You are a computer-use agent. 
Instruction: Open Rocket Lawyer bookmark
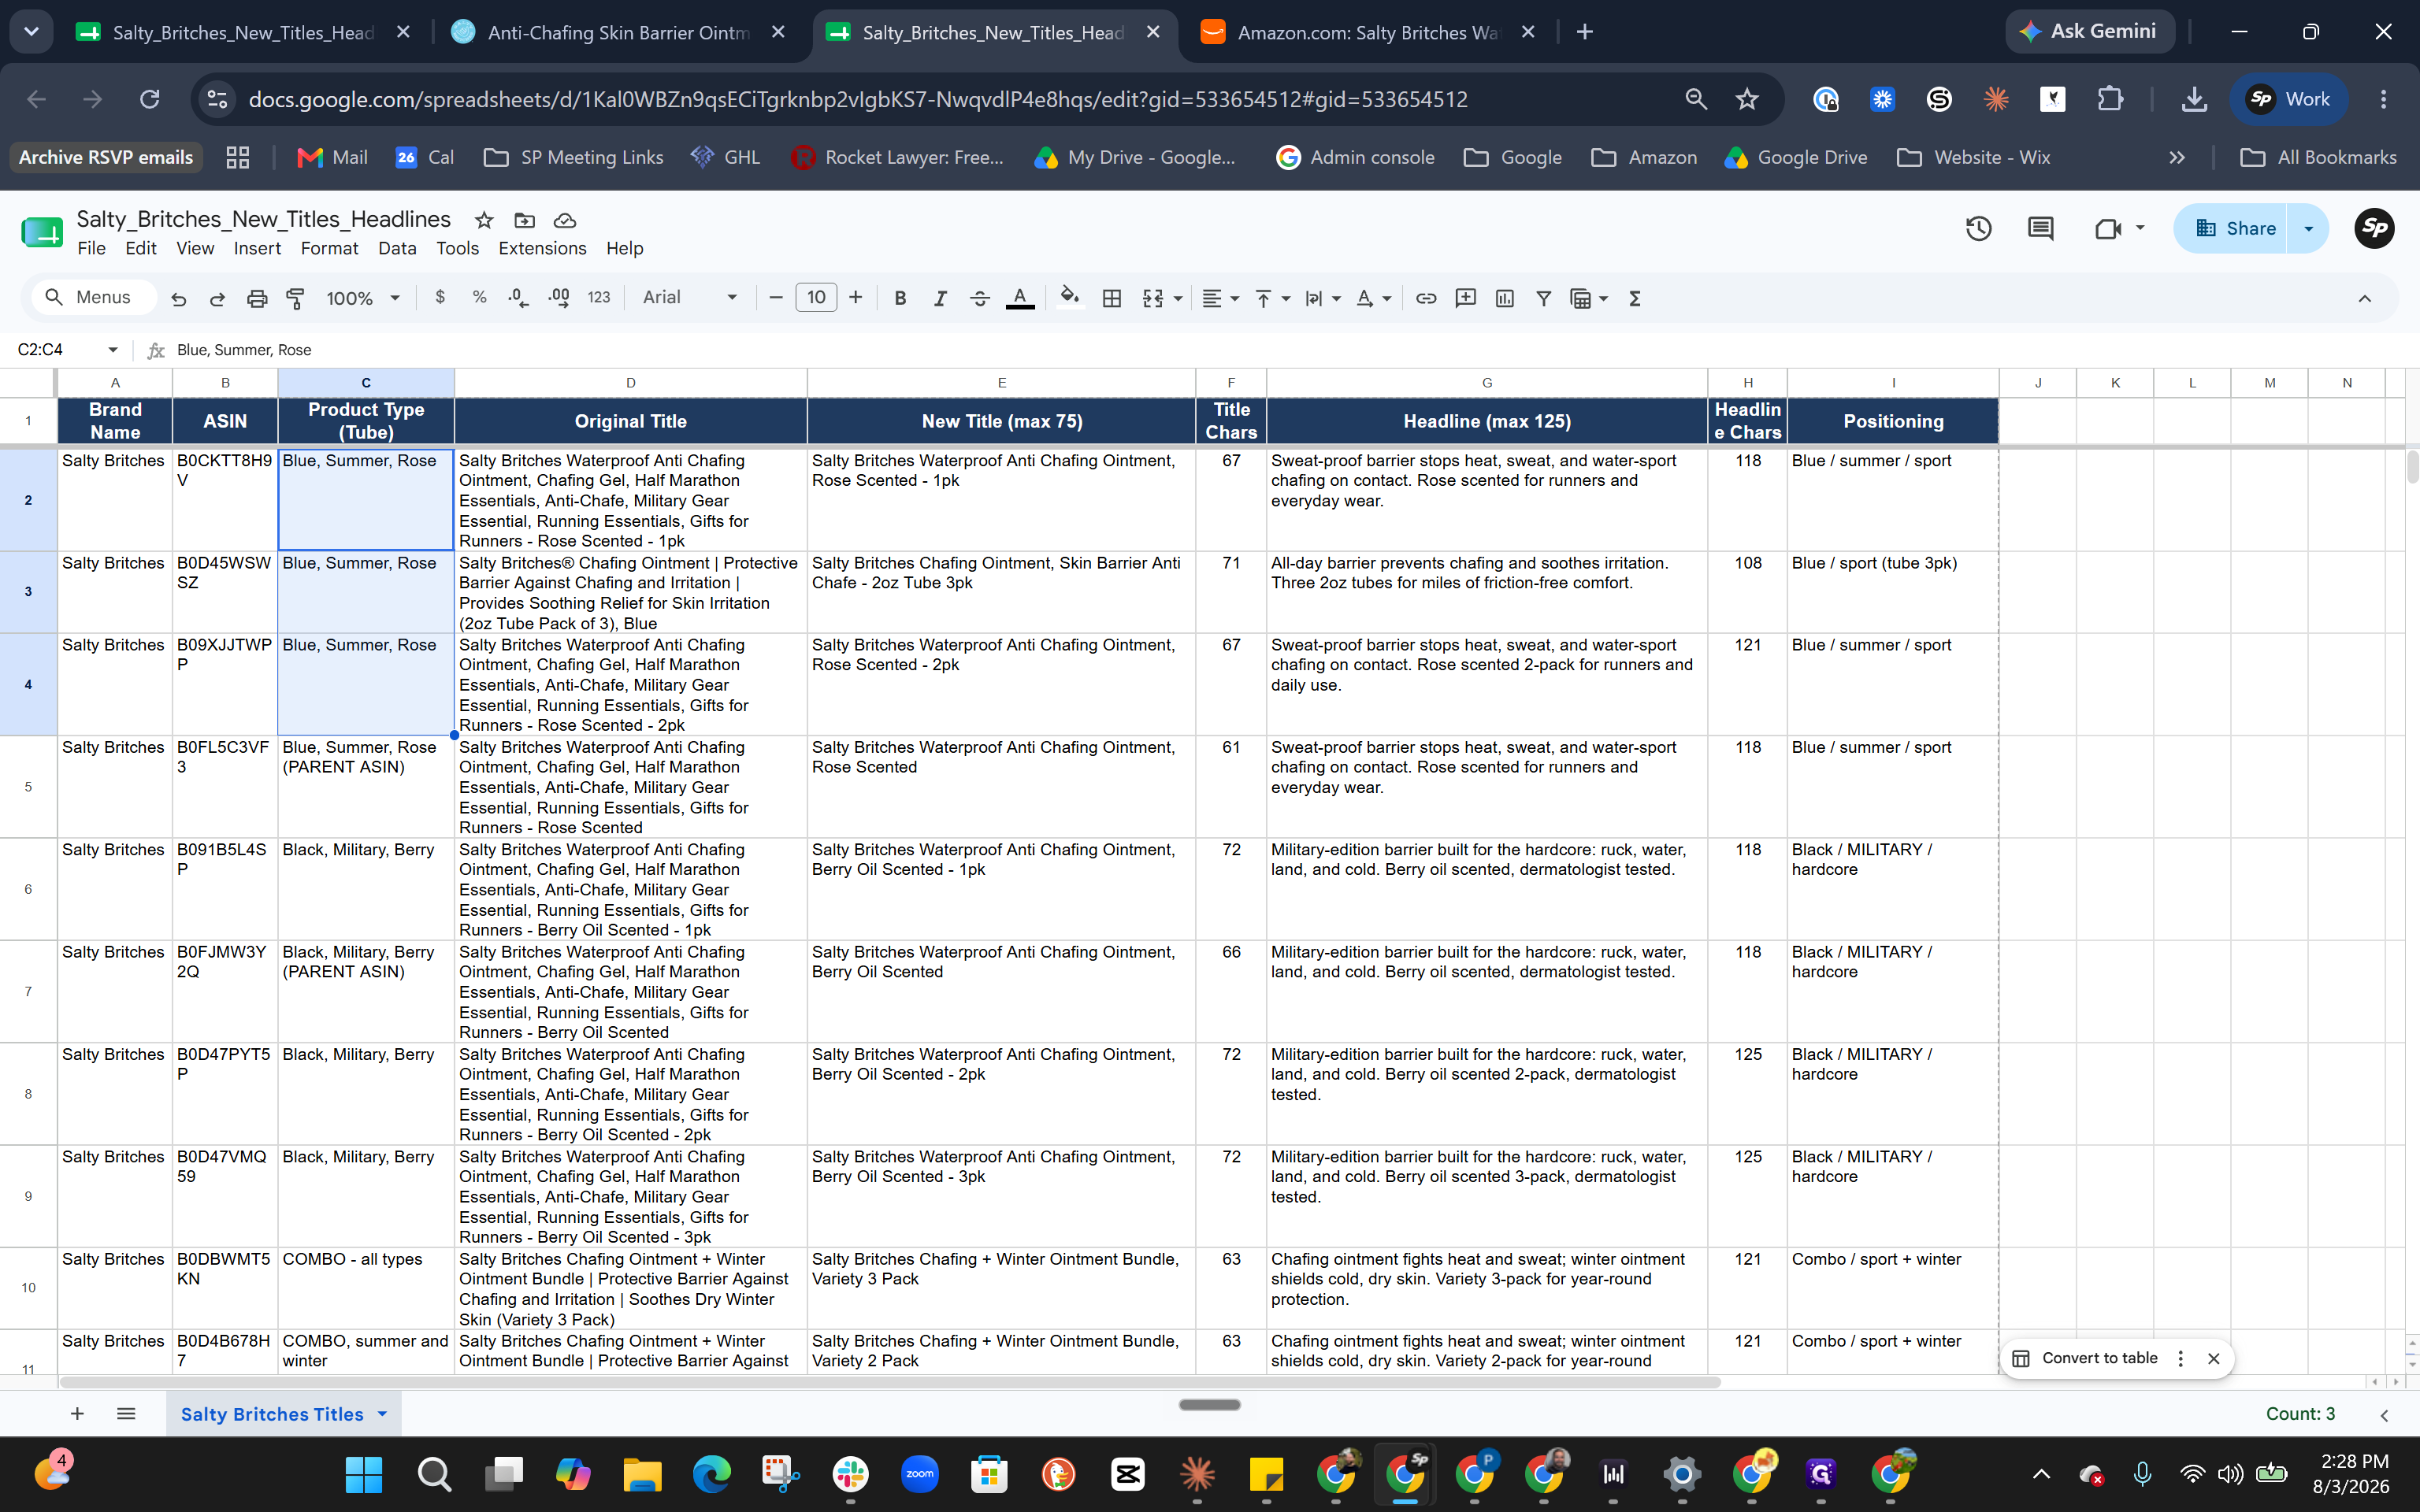coord(897,157)
